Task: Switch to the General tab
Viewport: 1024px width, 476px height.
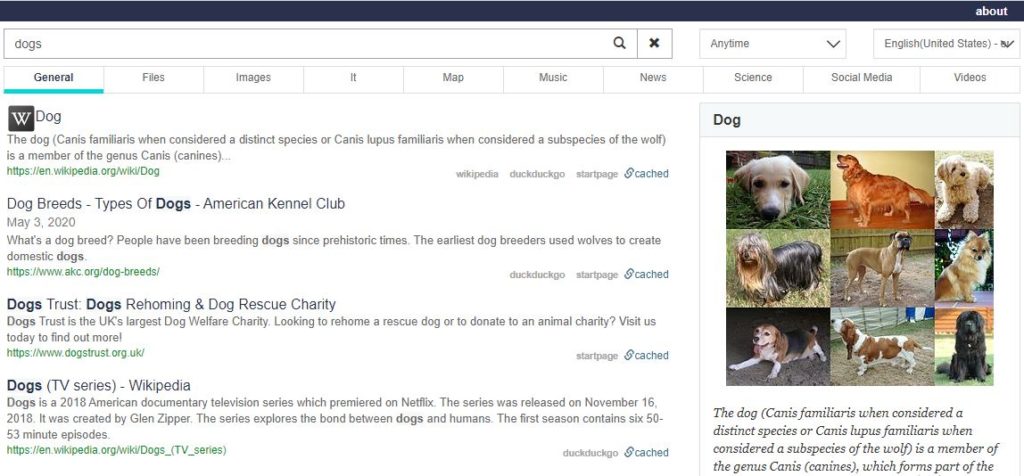Action: click(x=54, y=78)
